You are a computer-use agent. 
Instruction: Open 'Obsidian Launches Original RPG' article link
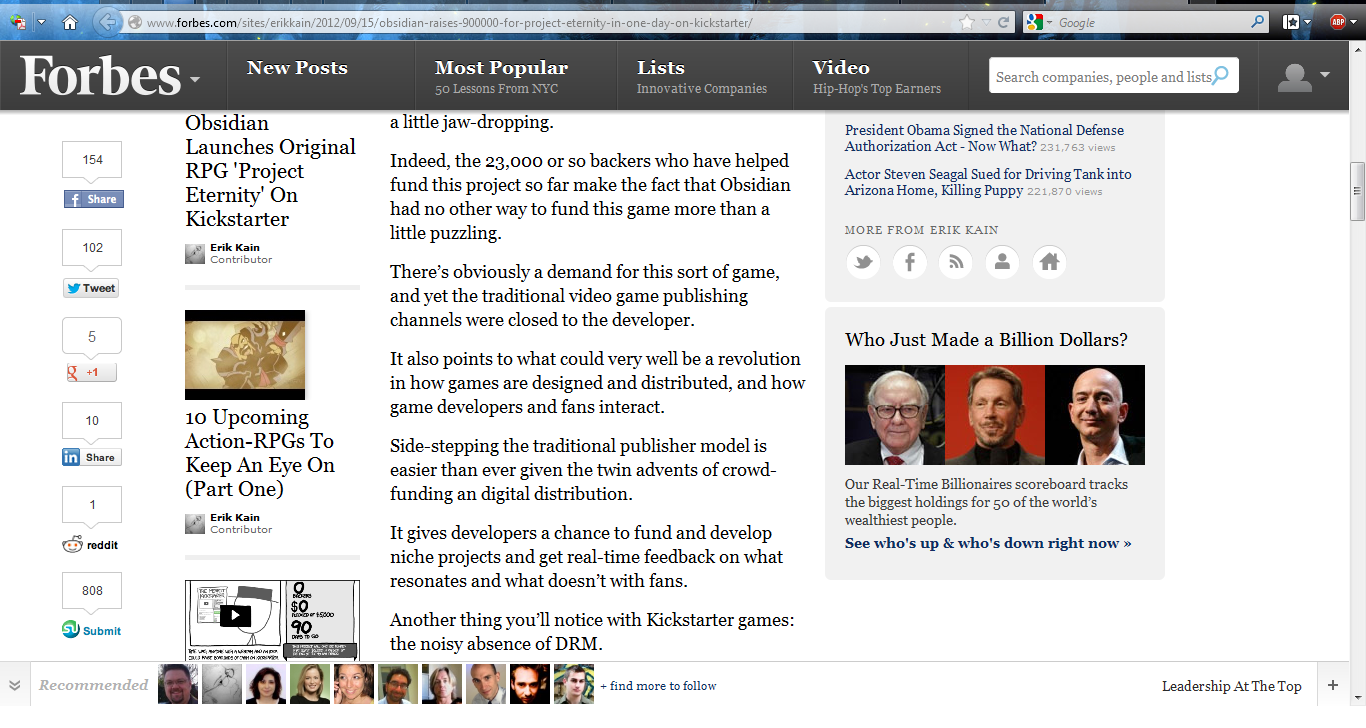point(271,171)
